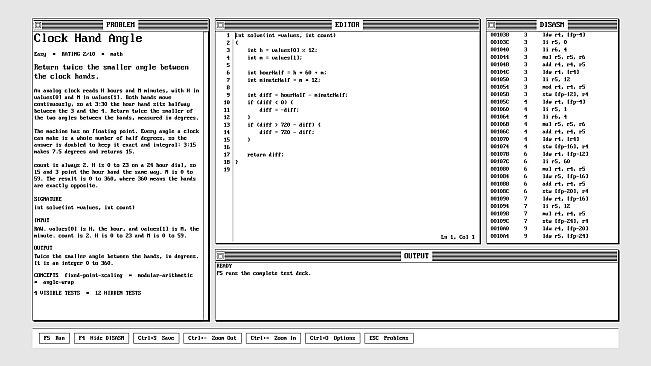Image resolution: width=651 pixels, height=366 pixels.
Task: Click the "diff = -diff;" line in editor
Action: click(x=279, y=110)
